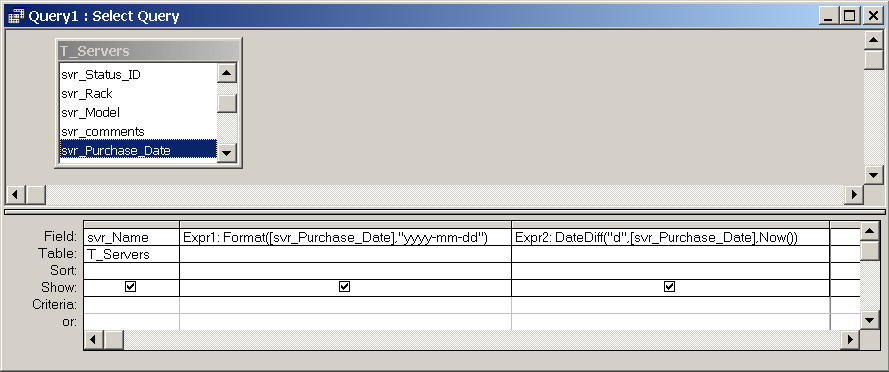Image resolution: width=889 pixels, height=372 pixels.
Task: Uncheck Show box for Expr2 column
Action: coord(670,287)
